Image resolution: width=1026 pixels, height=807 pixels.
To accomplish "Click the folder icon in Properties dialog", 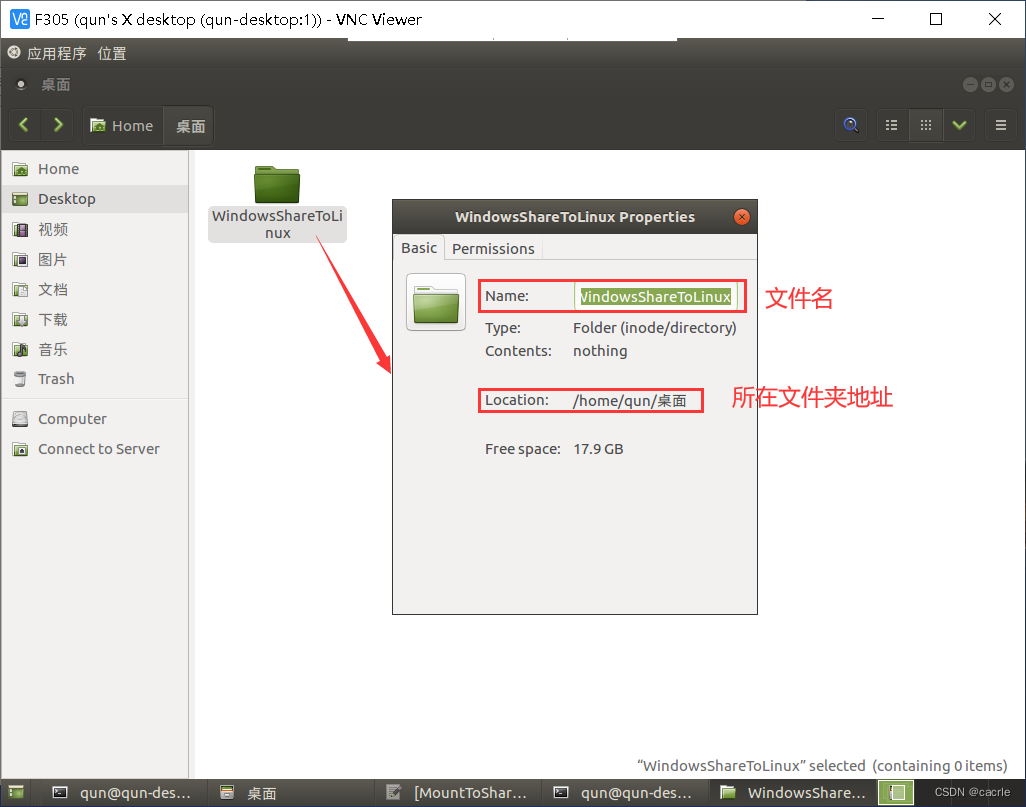I will (x=435, y=301).
